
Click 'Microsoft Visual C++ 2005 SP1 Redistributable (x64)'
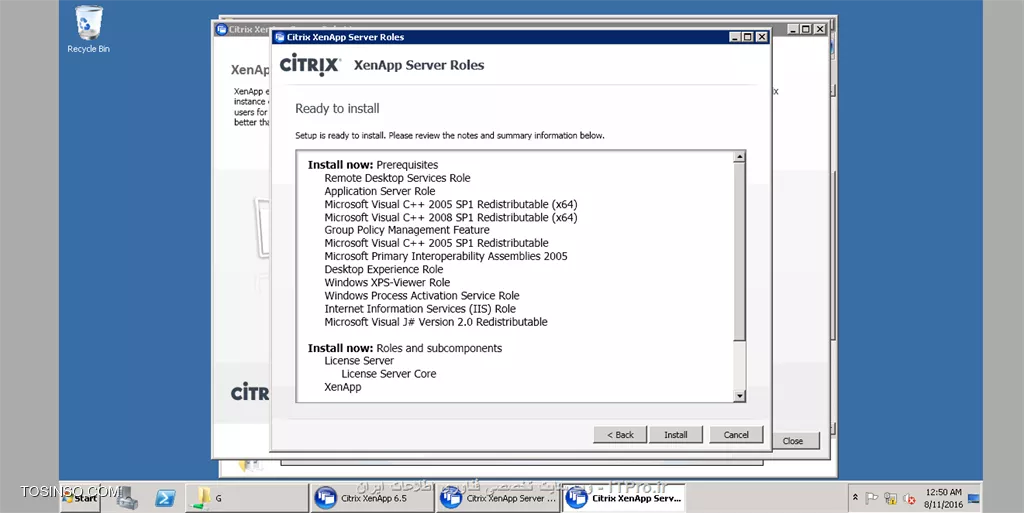click(x=451, y=204)
